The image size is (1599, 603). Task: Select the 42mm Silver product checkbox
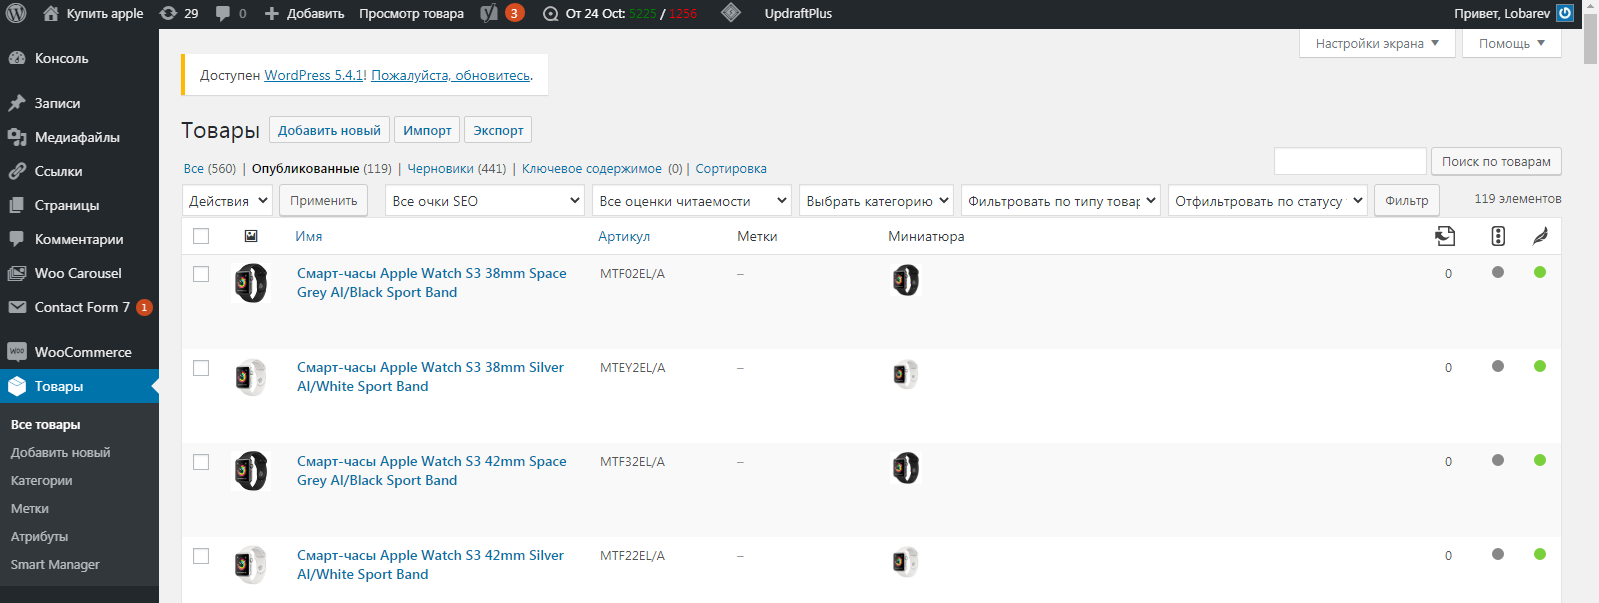tap(201, 556)
